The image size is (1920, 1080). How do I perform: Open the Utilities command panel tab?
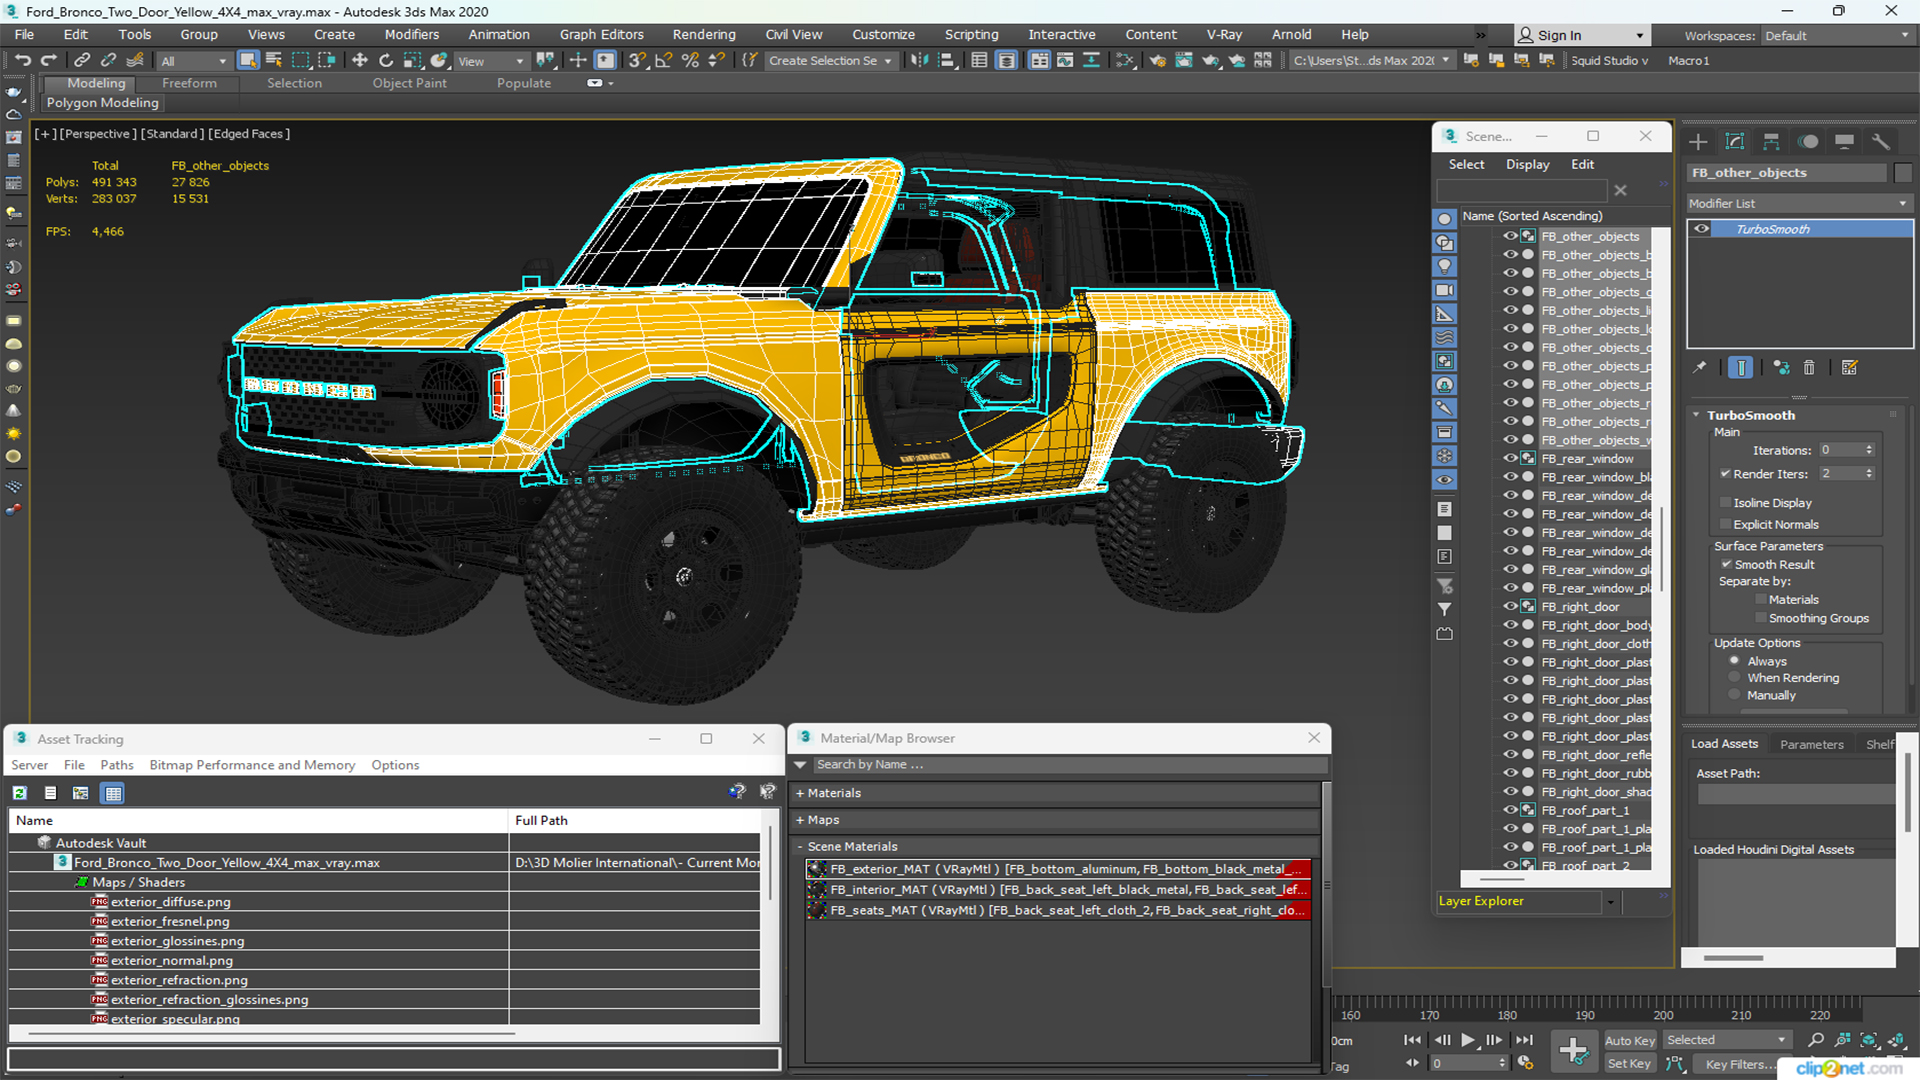1881,142
